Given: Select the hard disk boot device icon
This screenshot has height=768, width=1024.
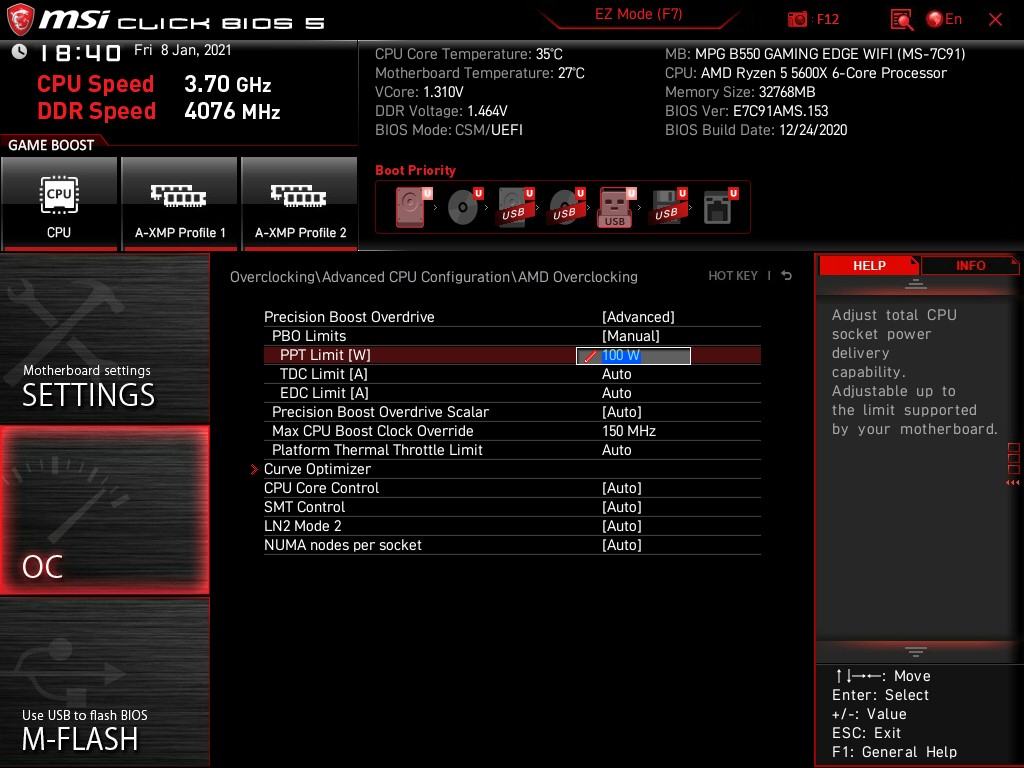Looking at the screenshot, I should (x=413, y=207).
